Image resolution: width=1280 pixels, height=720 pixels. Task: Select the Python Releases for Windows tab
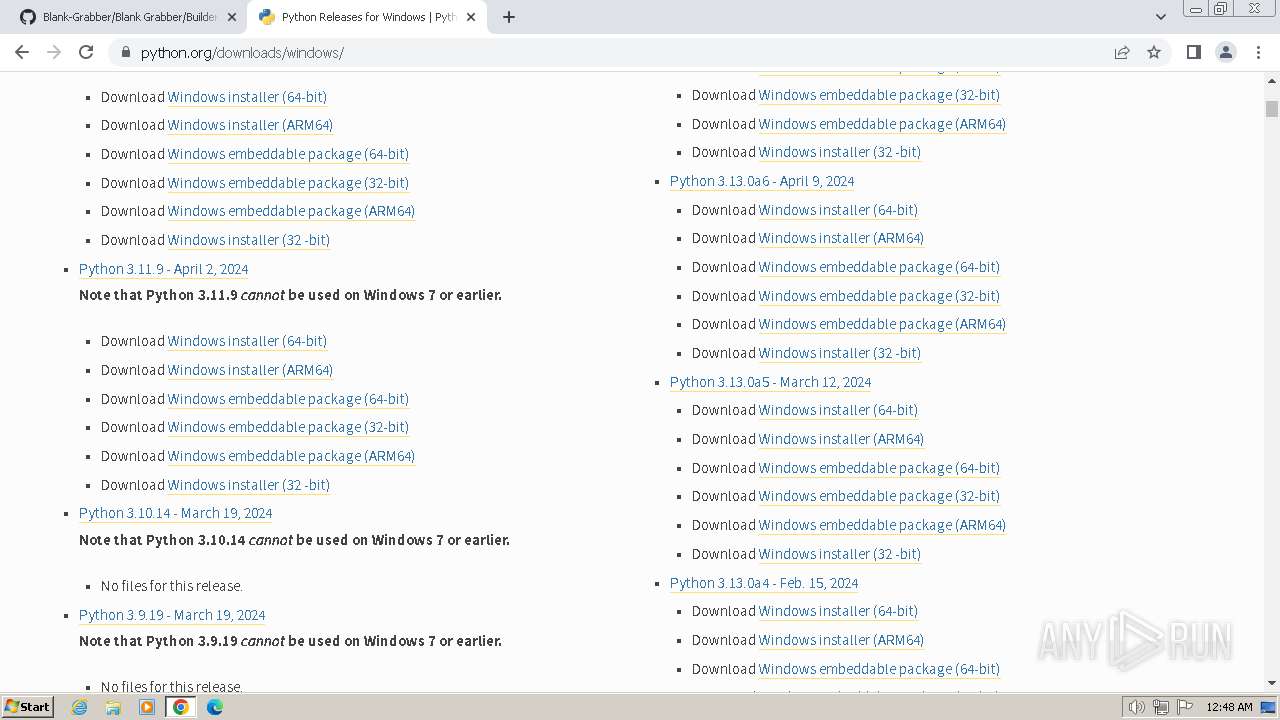point(367,17)
